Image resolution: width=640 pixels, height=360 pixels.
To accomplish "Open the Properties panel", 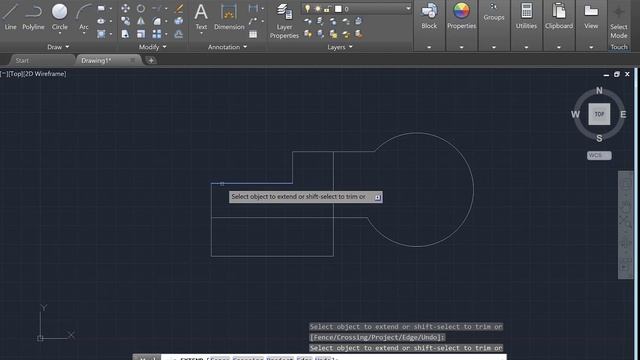I will point(462,26).
